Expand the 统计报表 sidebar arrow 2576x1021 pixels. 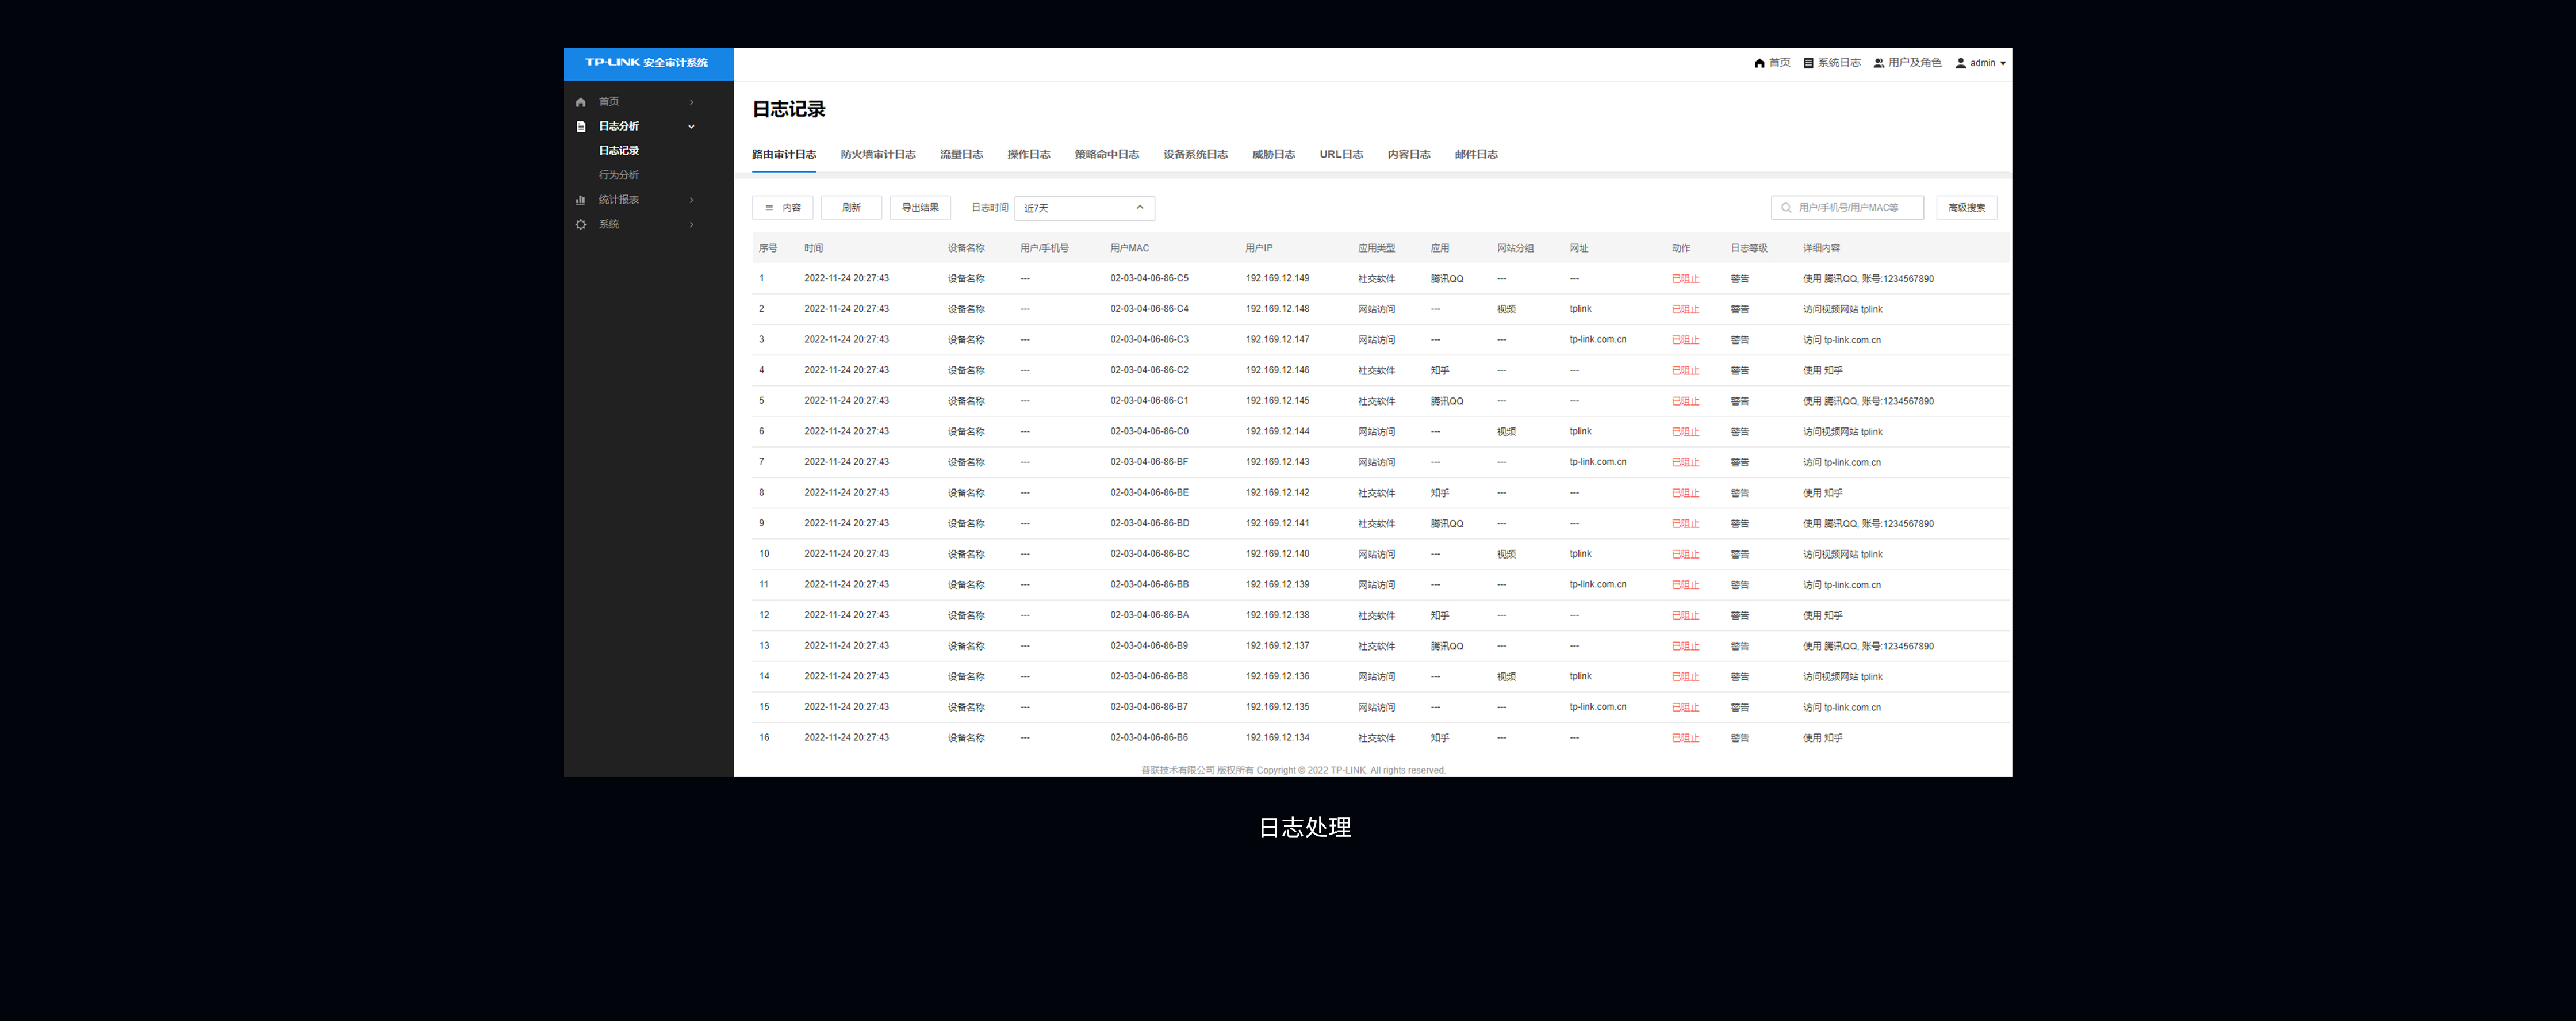pyautogui.click(x=691, y=200)
